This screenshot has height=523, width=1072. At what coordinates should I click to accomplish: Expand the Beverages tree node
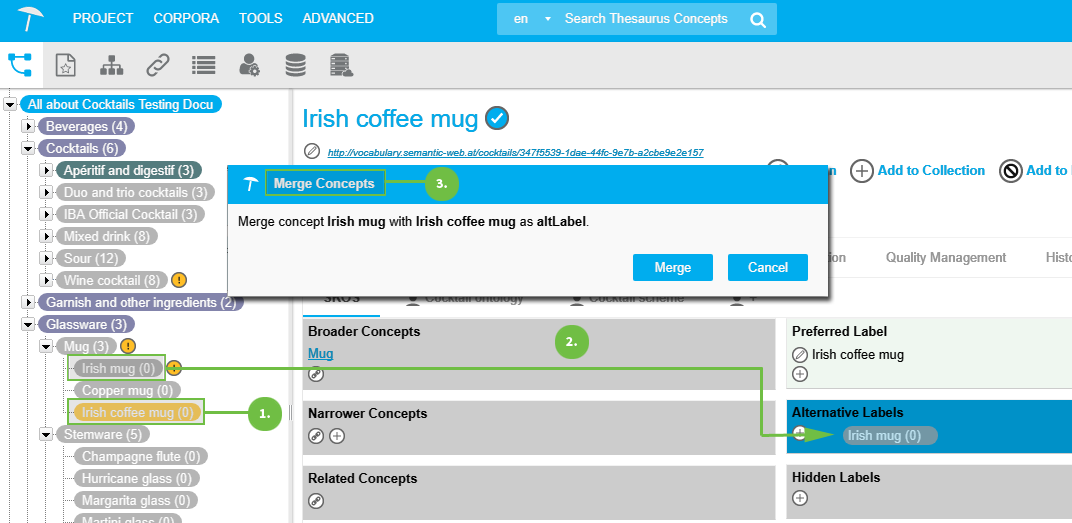point(28,126)
